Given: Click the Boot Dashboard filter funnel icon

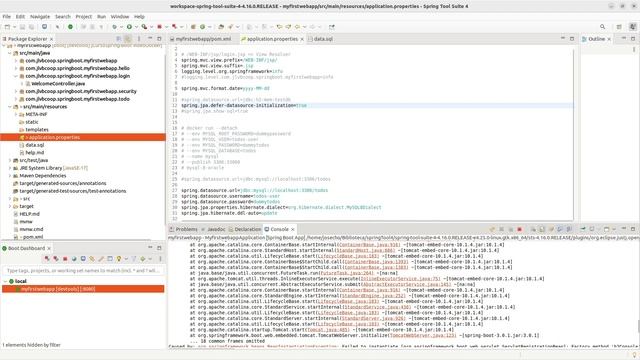Looking at the screenshot, I should (x=134, y=259).
